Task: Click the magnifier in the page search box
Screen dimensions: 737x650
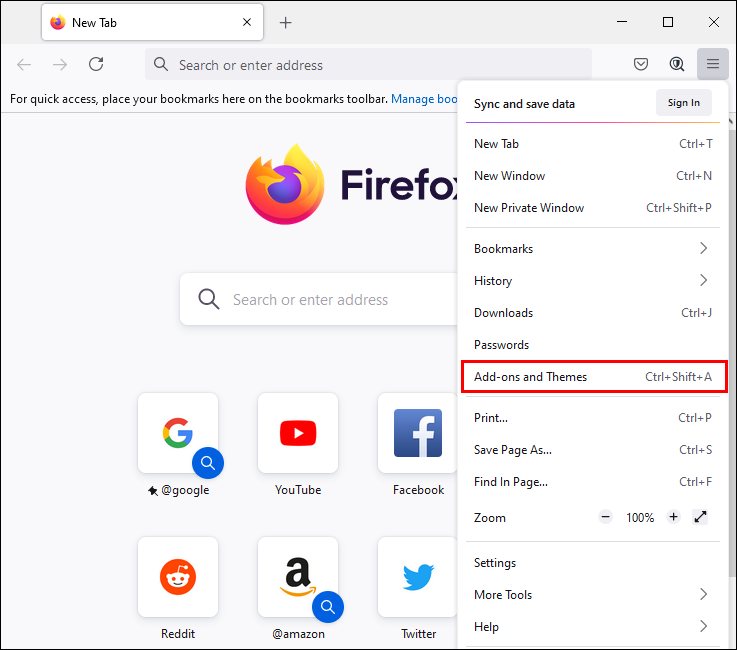Action: click(x=209, y=299)
